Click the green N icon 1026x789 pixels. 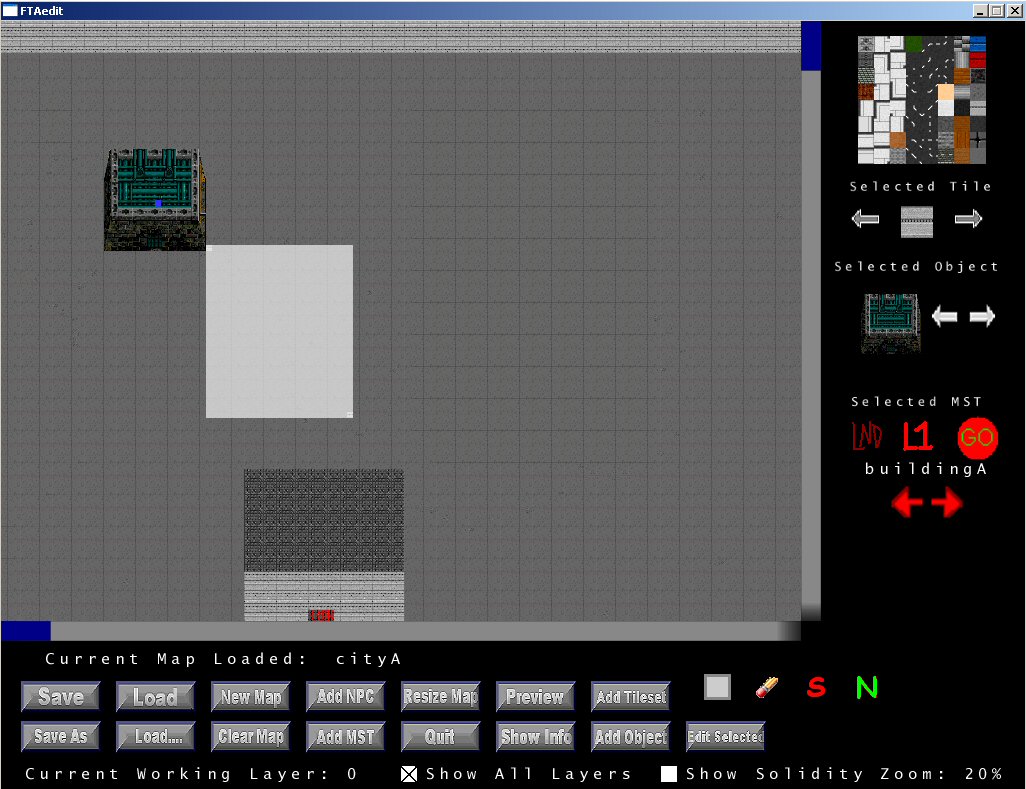point(866,688)
